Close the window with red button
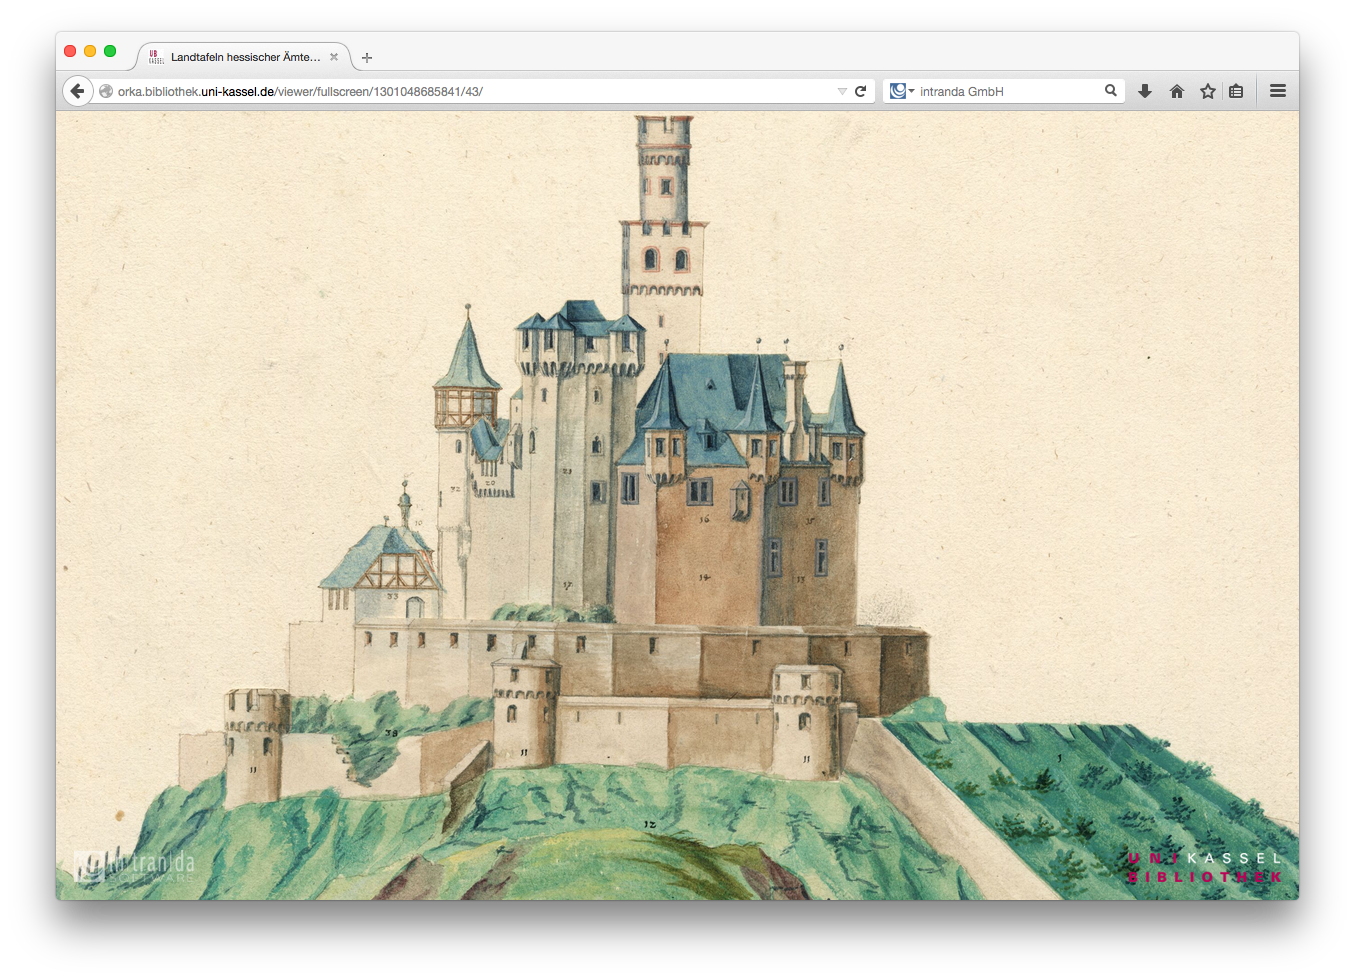 click(x=70, y=51)
